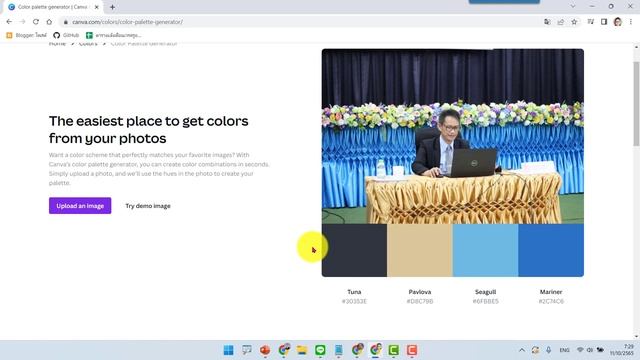640x360 pixels.
Task: Copy the Mariner hex code
Action: click(551, 301)
